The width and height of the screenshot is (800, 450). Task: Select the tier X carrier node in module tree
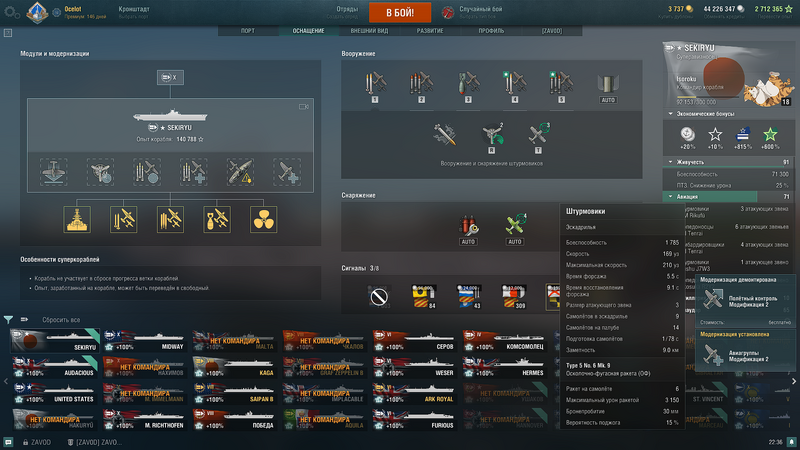pyautogui.click(x=170, y=78)
